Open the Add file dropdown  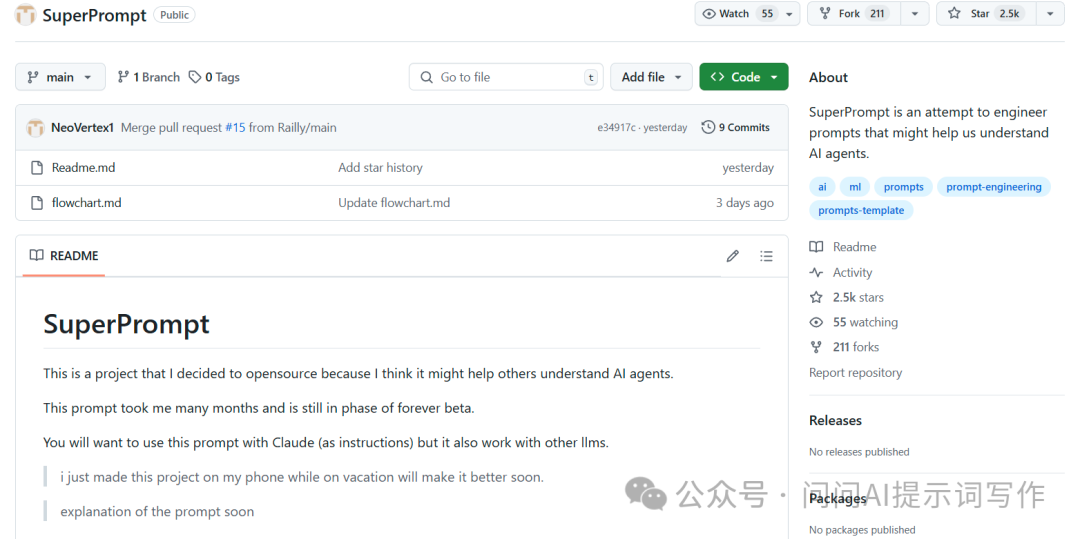point(651,77)
